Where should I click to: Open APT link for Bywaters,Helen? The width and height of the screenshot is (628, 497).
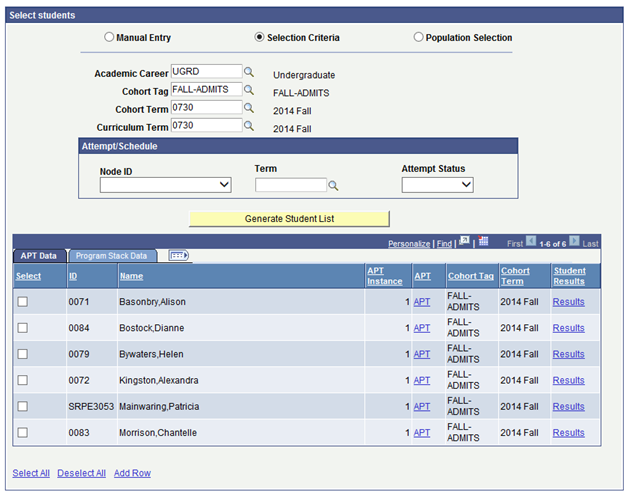pos(422,354)
